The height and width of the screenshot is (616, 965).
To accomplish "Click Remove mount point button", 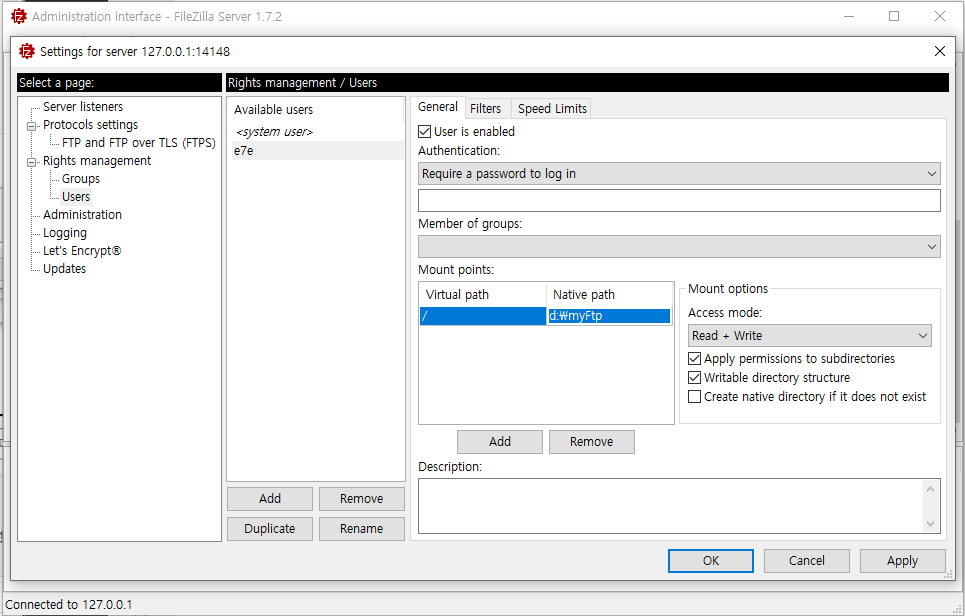I will [591, 442].
